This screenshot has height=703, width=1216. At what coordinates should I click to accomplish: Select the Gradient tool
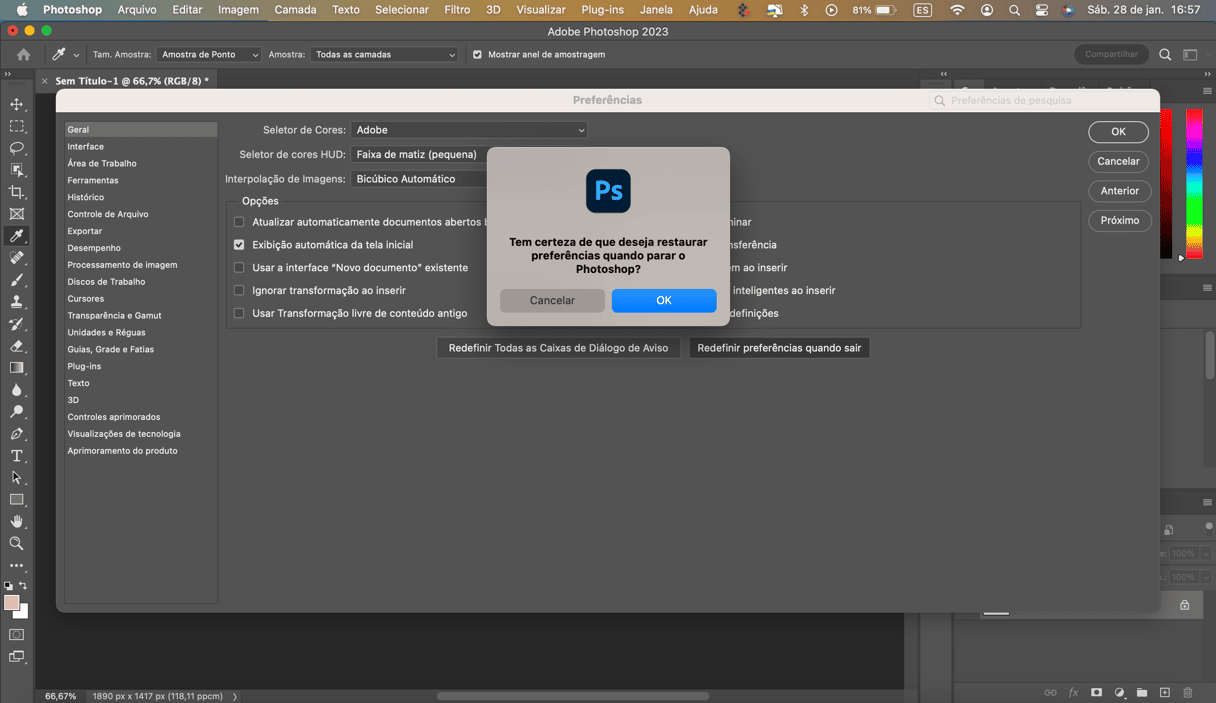17,368
